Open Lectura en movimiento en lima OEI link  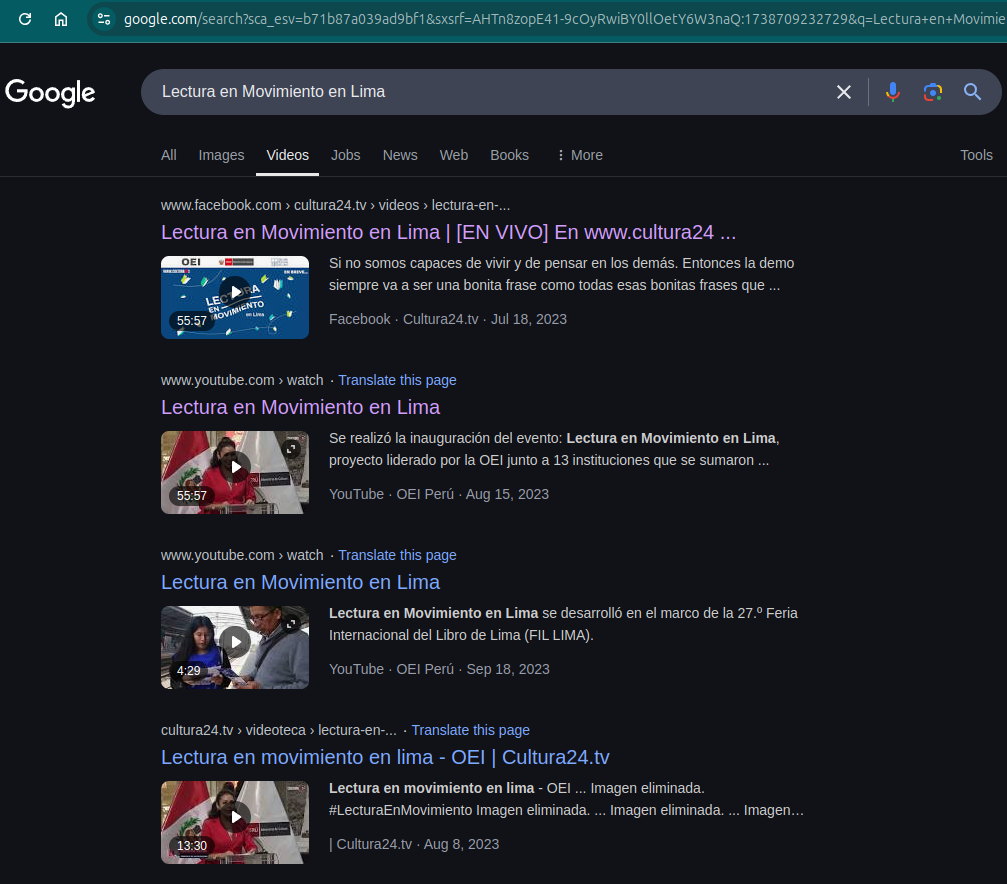(385, 757)
